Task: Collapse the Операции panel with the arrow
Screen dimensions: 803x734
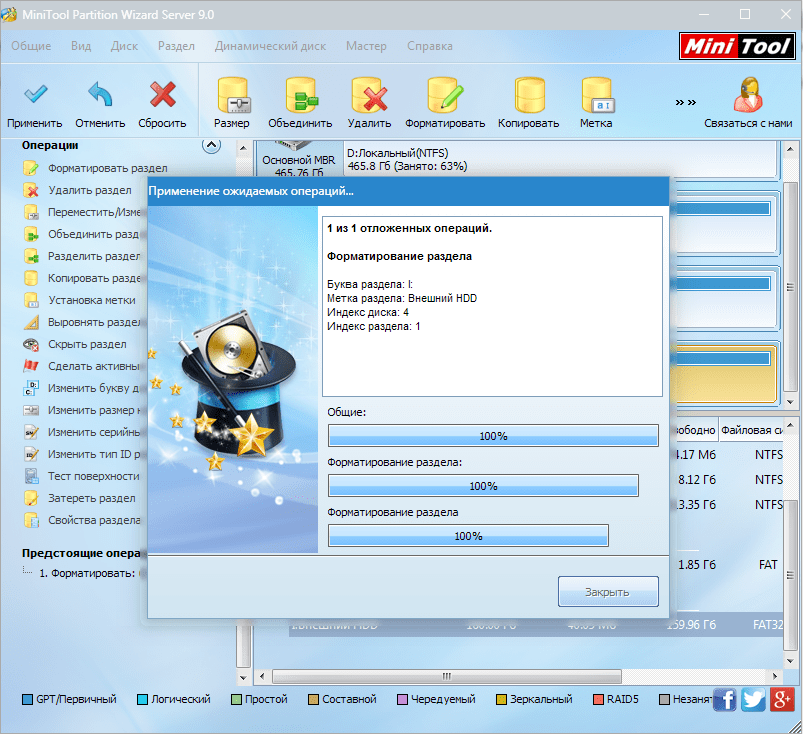Action: [x=210, y=144]
